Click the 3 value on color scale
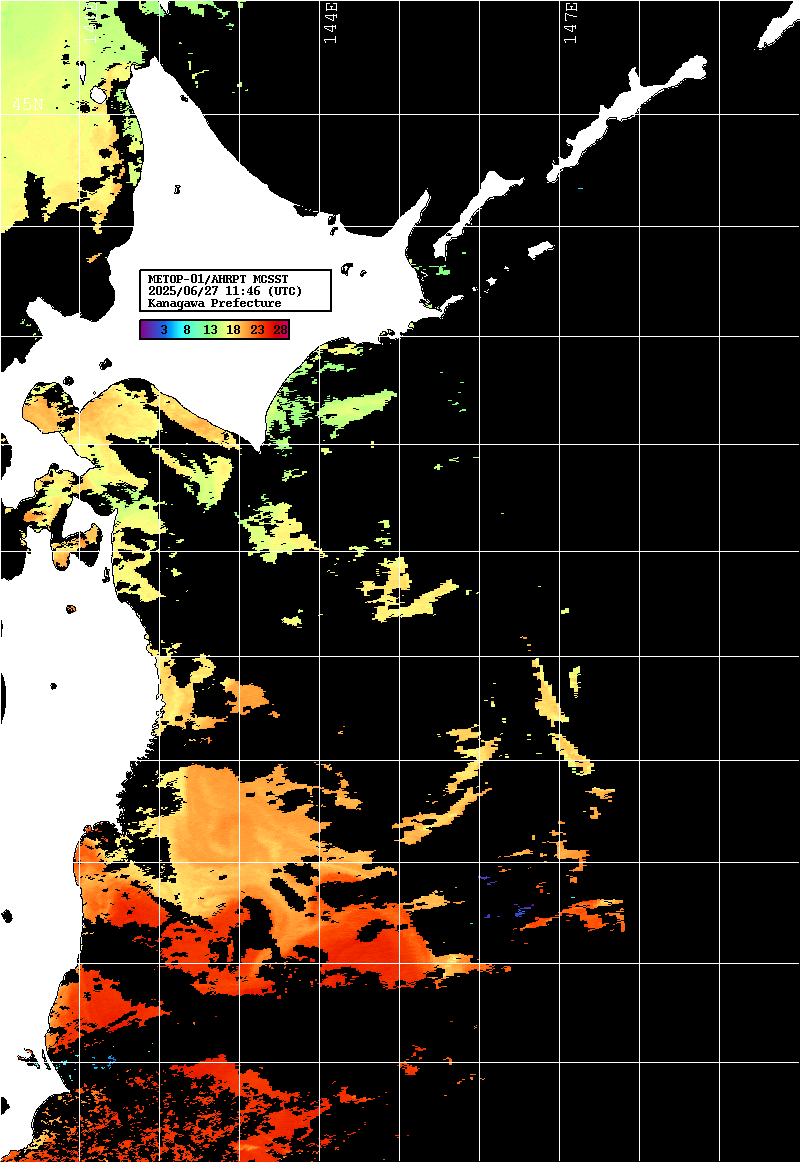This screenshot has height=1162, width=800. point(164,330)
